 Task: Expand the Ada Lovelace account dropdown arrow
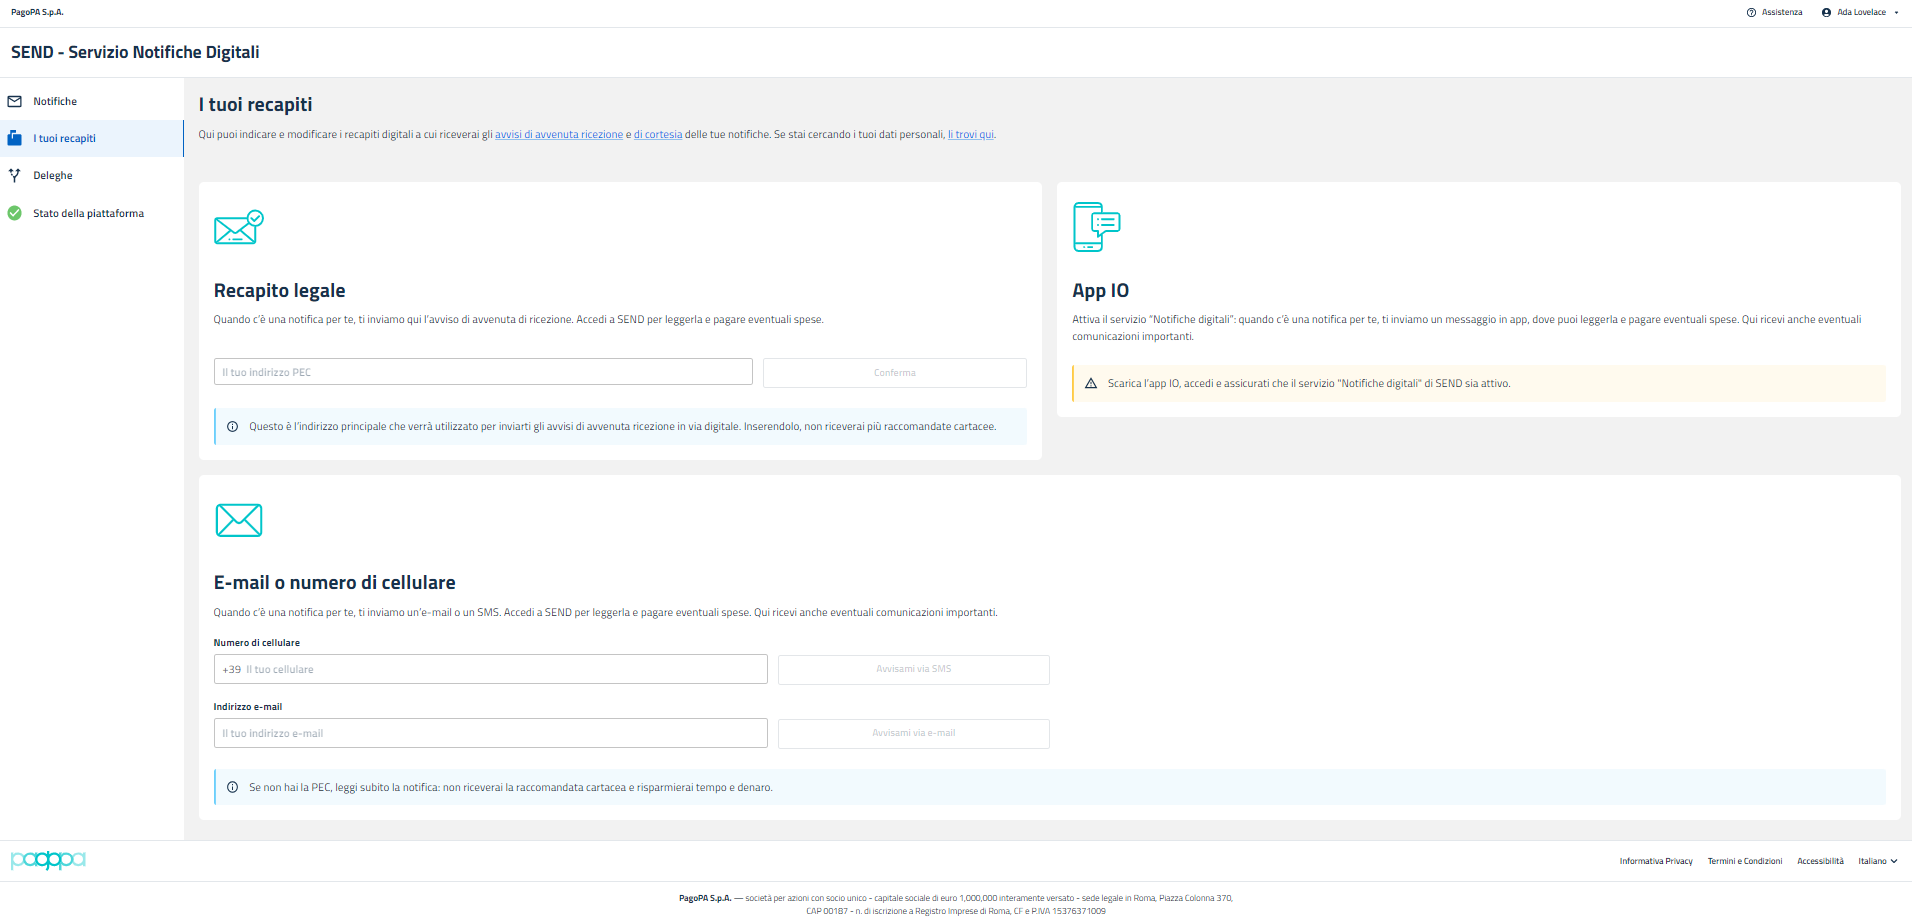[x=1896, y=13]
